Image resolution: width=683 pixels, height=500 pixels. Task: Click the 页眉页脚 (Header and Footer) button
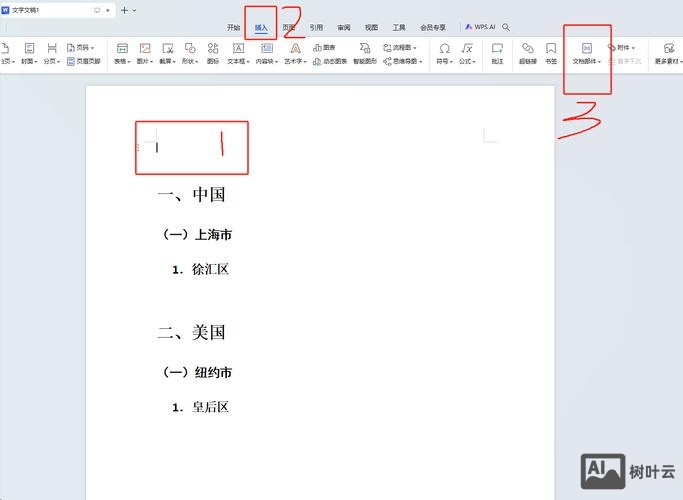(x=83, y=61)
